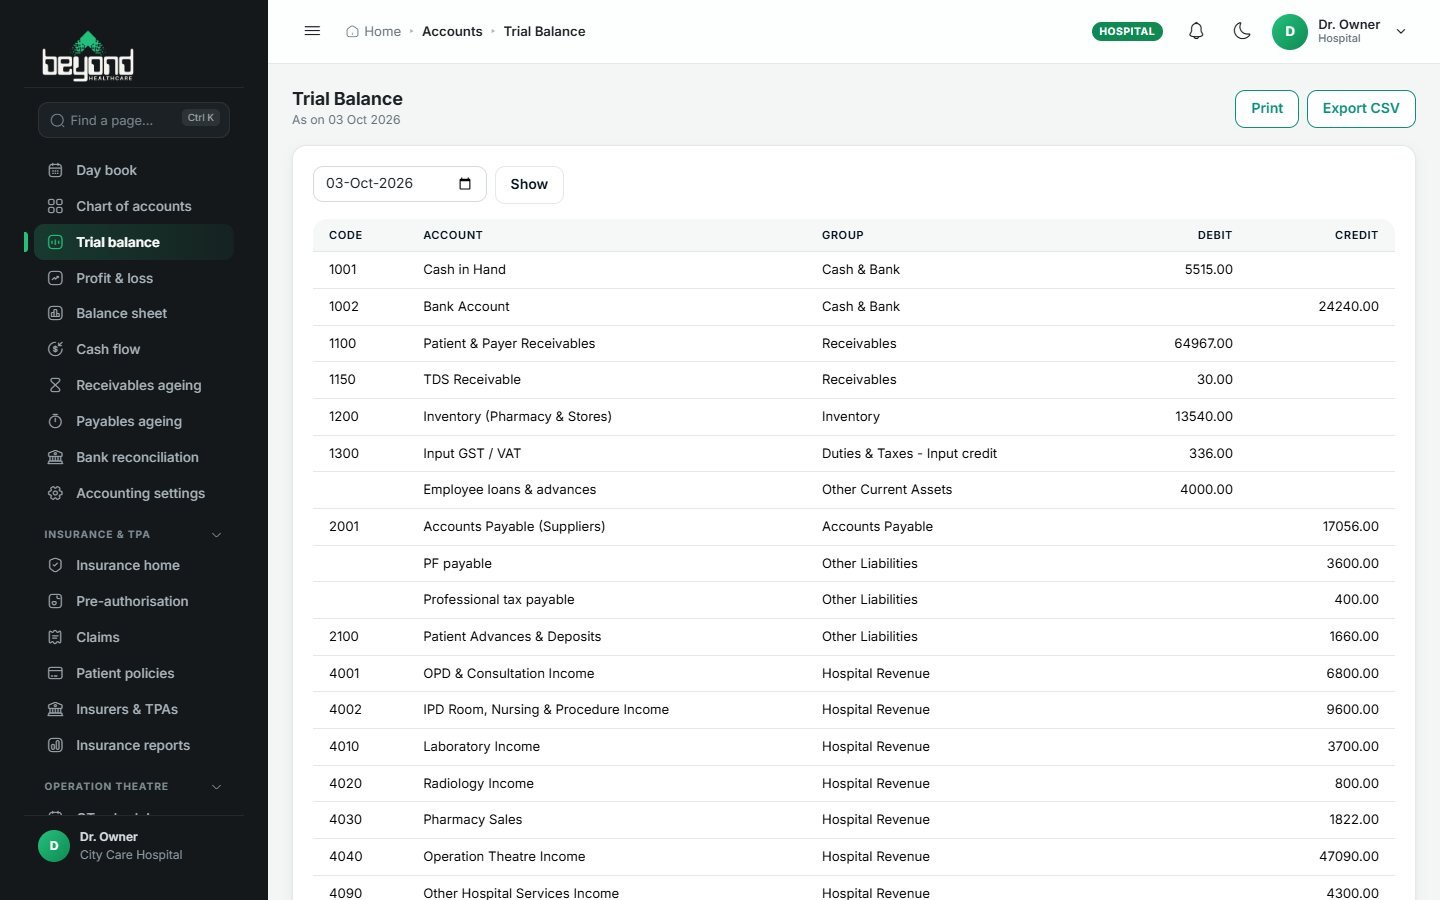The height and width of the screenshot is (900, 1440).
Task: Click the Profit & loss icon
Action: pyautogui.click(x=55, y=278)
